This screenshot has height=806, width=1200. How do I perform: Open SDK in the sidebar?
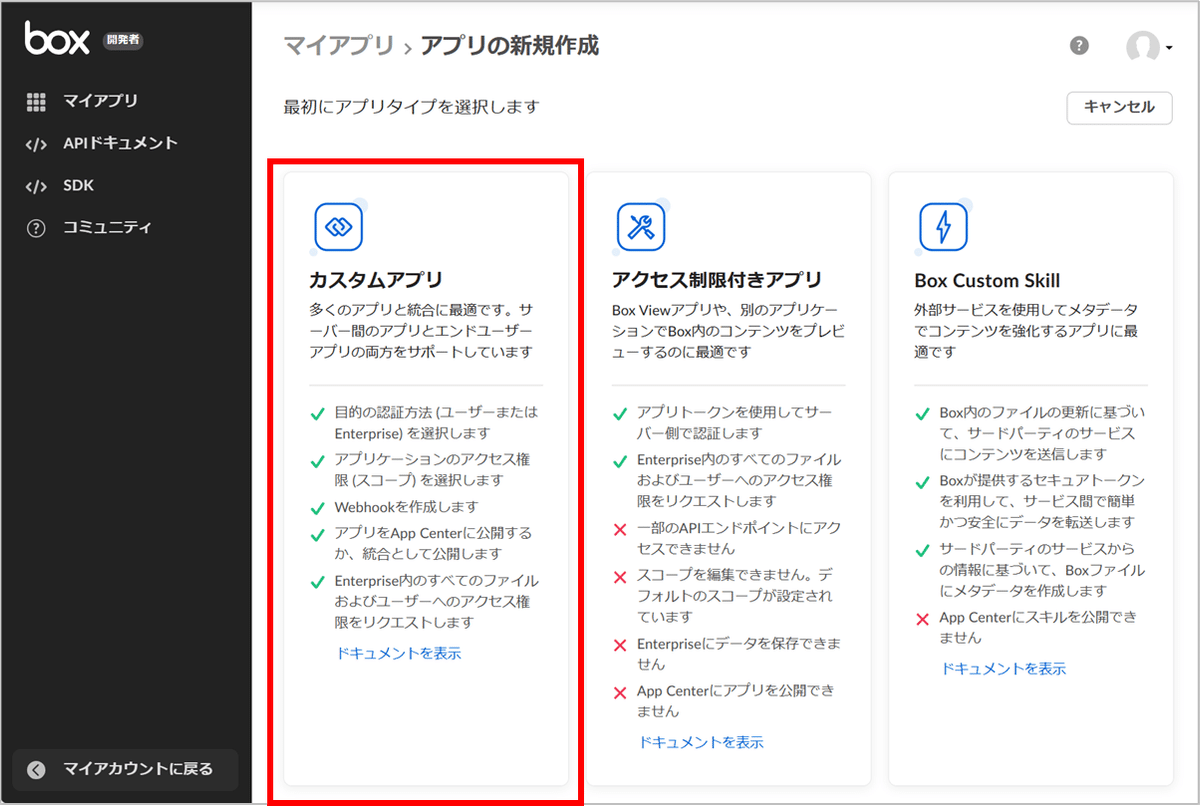tap(78, 185)
